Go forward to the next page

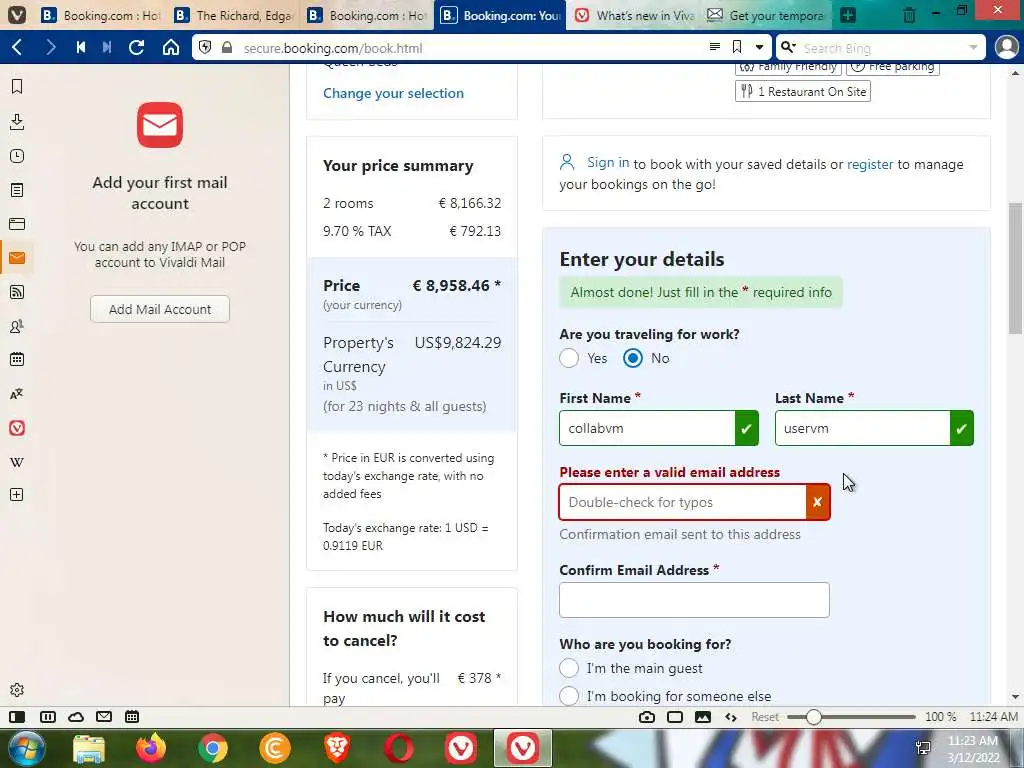50,48
